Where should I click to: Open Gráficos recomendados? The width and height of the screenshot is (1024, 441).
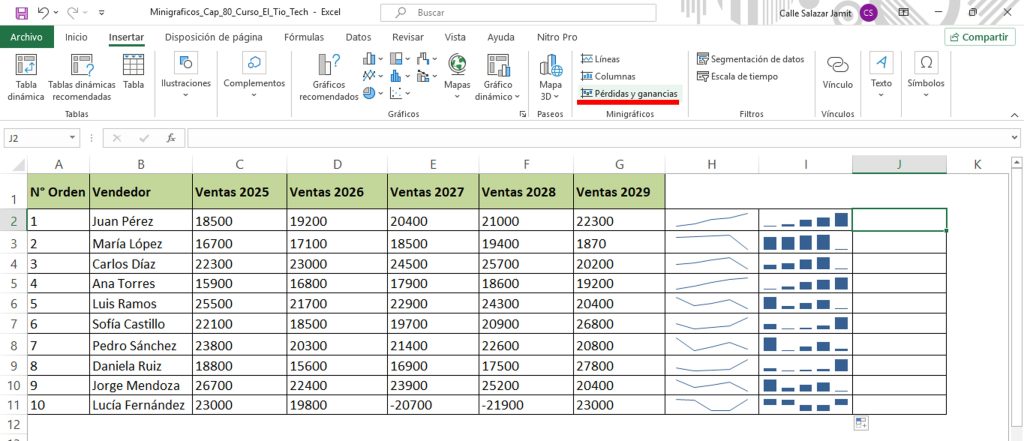pos(328,76)
